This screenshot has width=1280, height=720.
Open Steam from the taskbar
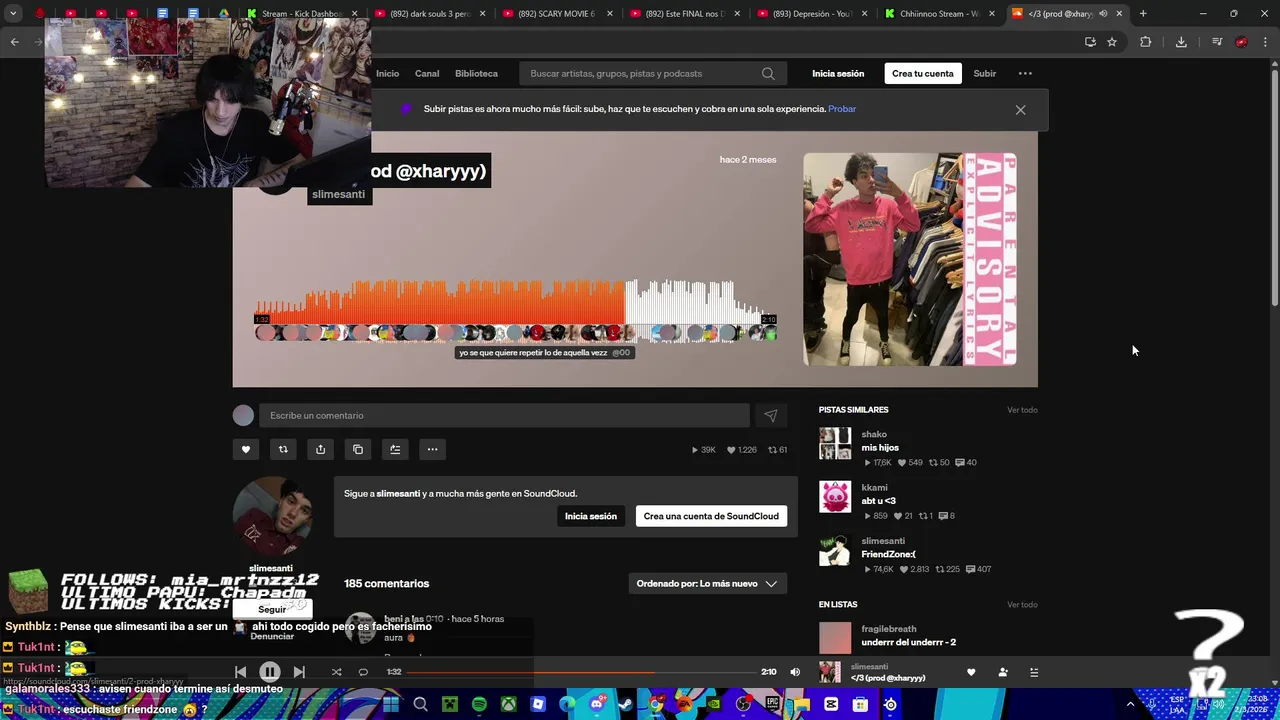tap(626, 704)
